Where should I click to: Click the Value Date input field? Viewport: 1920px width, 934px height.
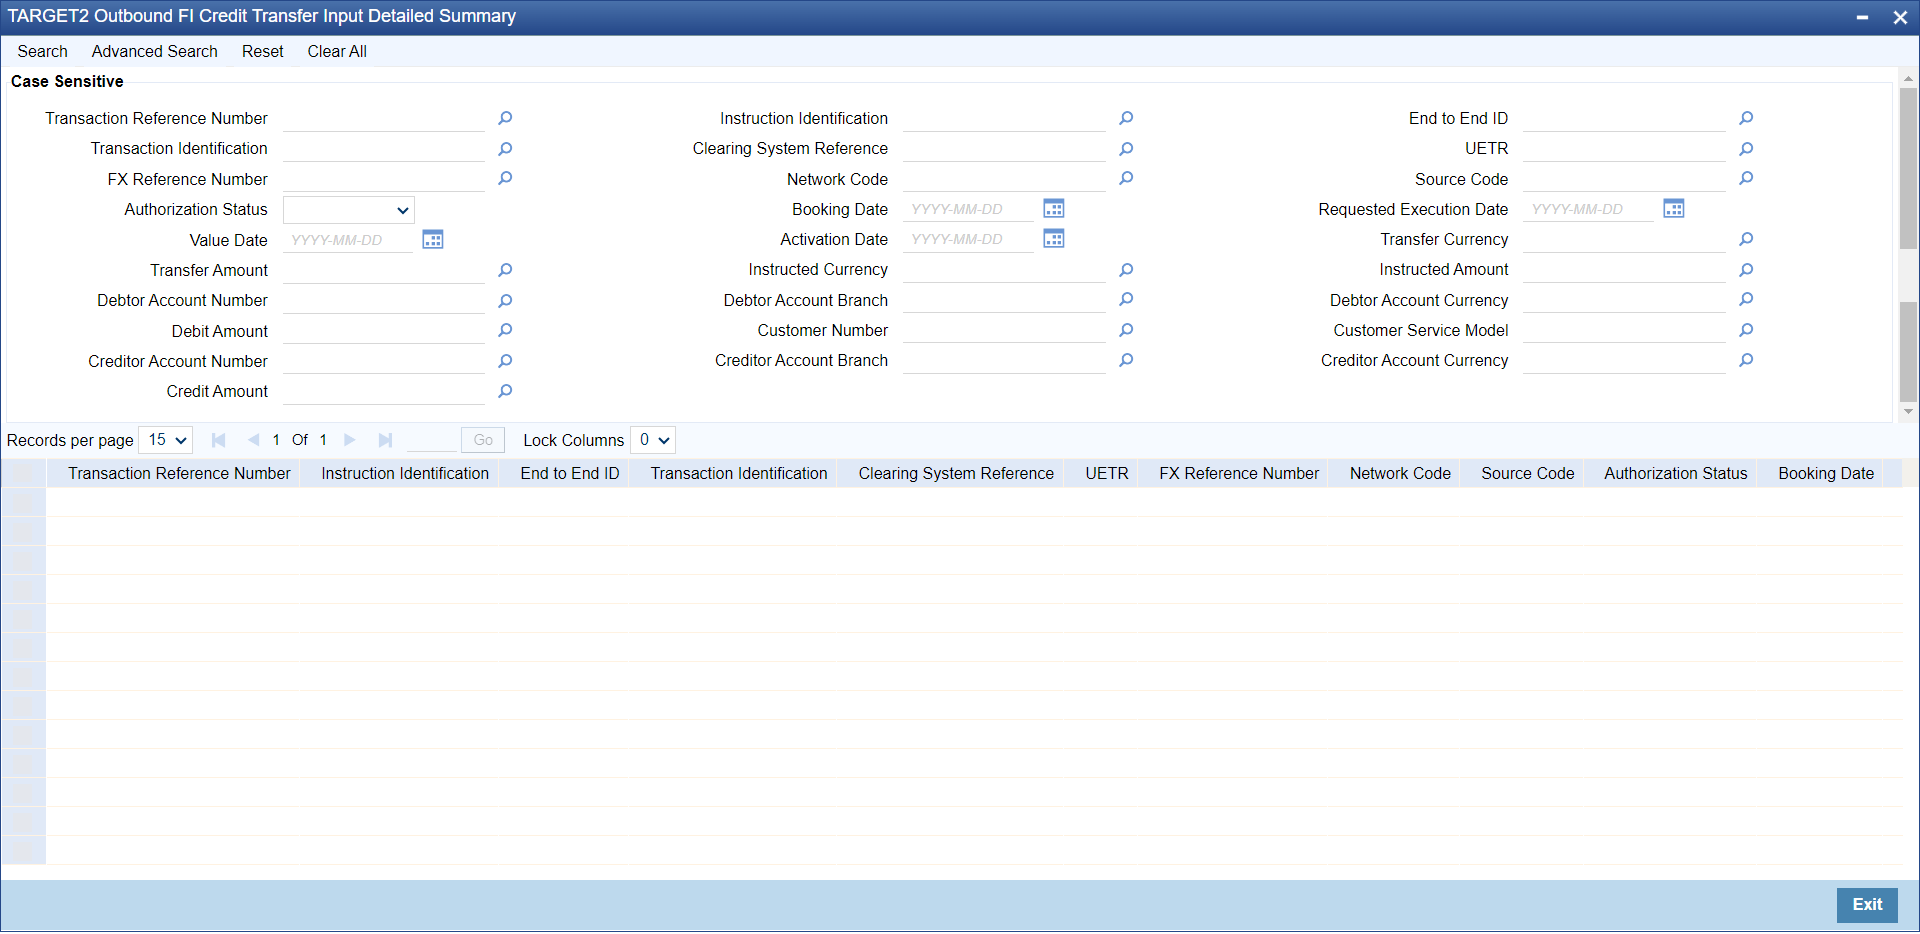coord(348,240)
